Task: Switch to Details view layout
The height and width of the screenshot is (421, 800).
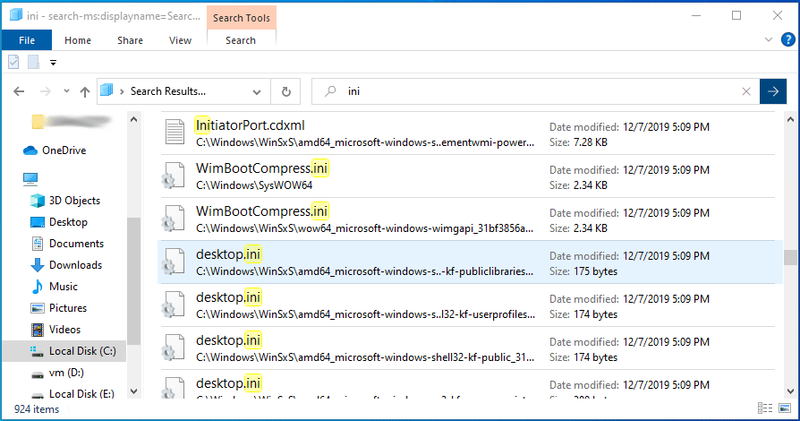Action: click(765, 408)
